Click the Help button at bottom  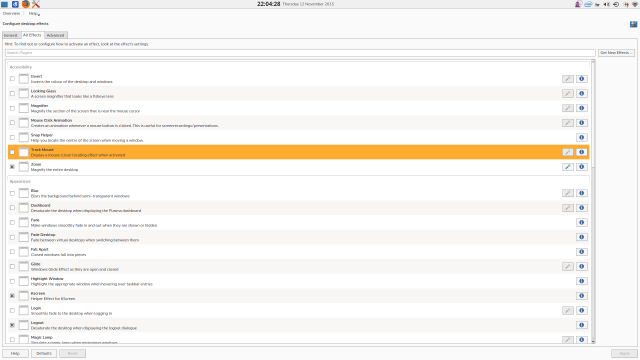click(x=16, y=353)
